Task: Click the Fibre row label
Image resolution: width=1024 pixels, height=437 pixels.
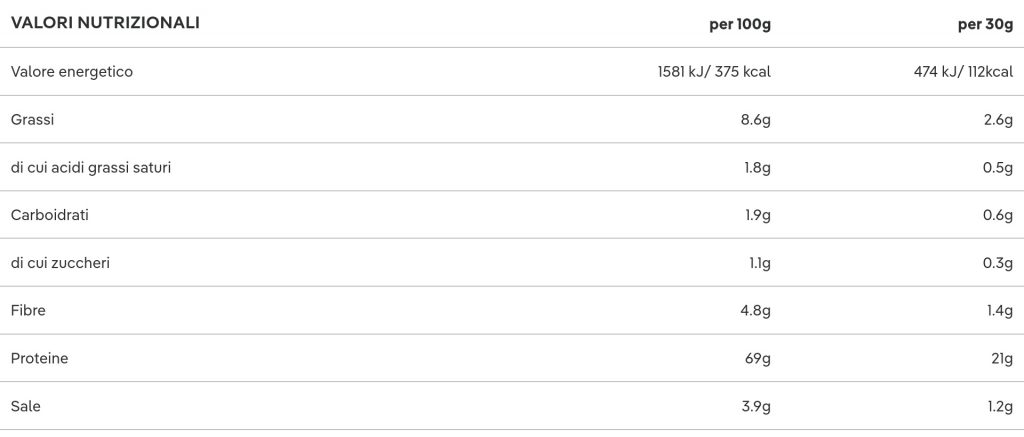Action: 28,310
